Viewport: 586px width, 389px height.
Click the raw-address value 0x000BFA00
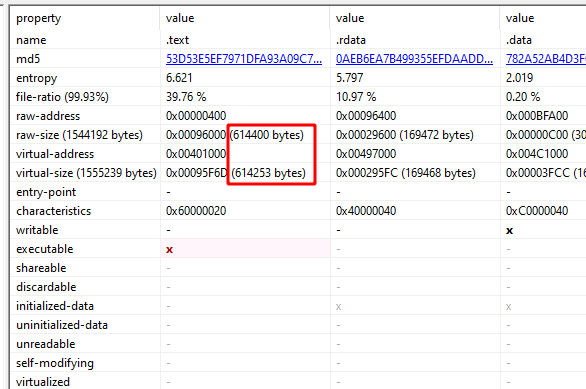click(x=537, y=116)
